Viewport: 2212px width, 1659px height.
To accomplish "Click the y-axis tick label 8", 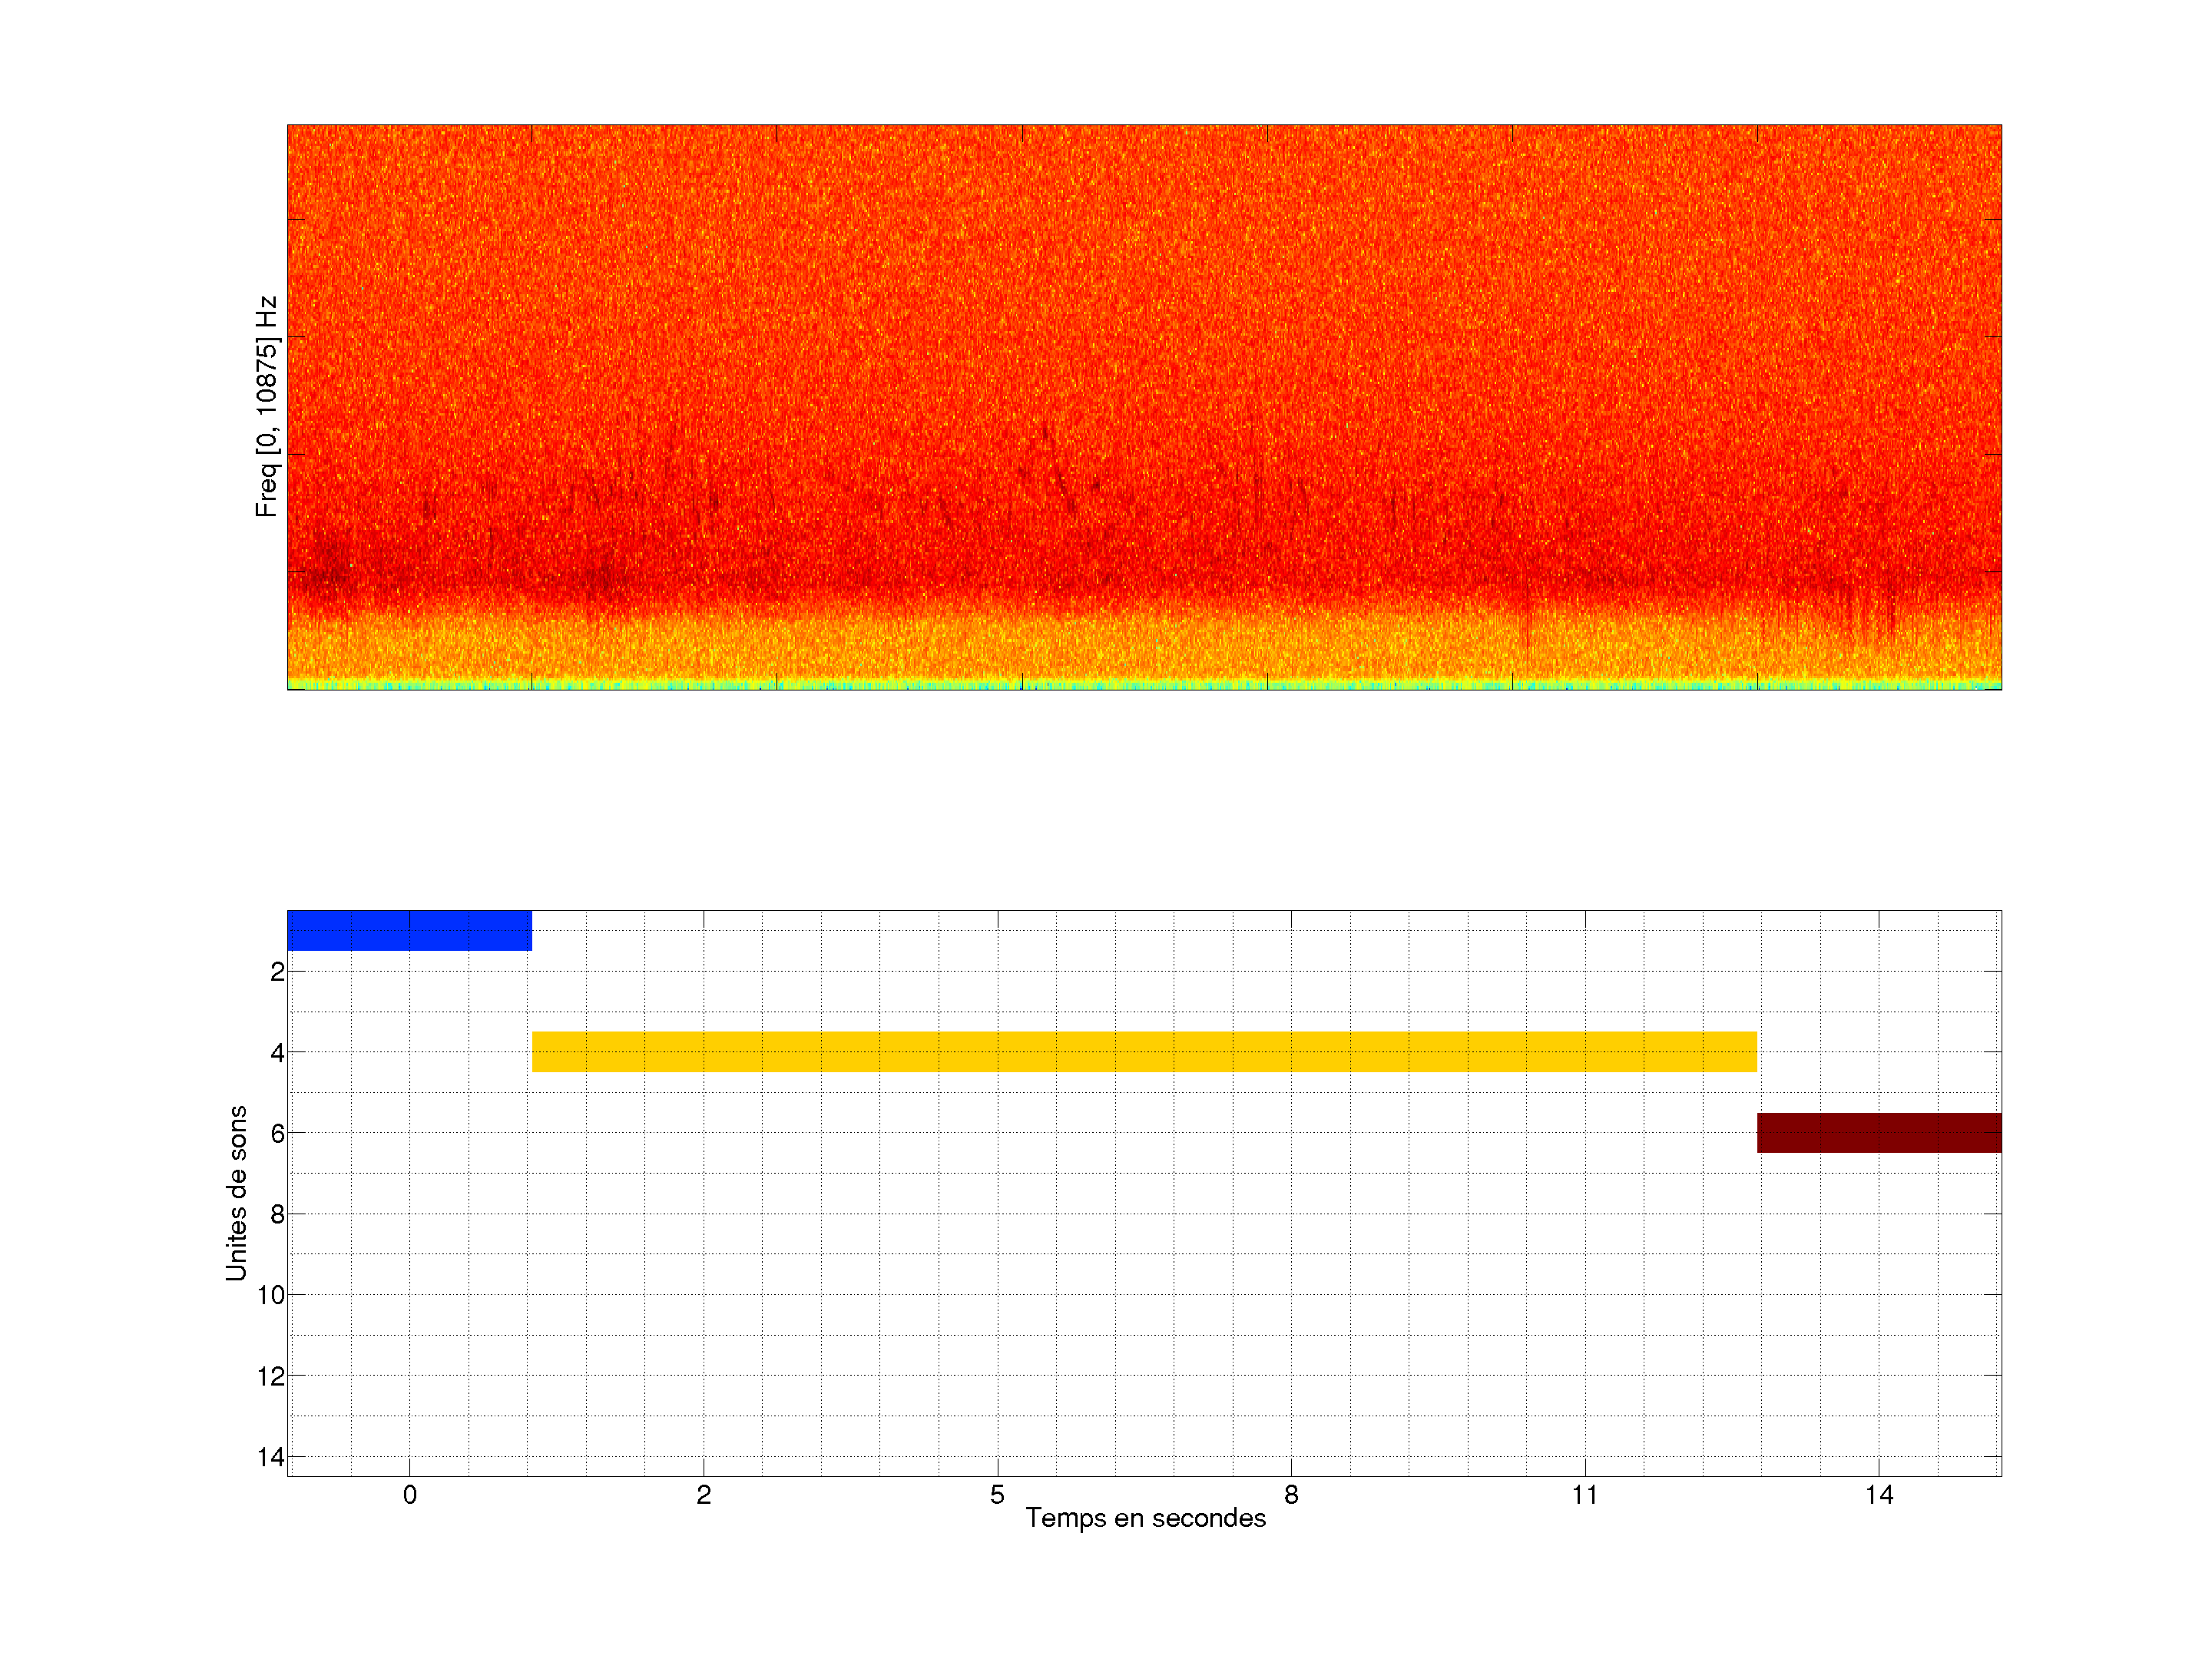I will 277,1215.
